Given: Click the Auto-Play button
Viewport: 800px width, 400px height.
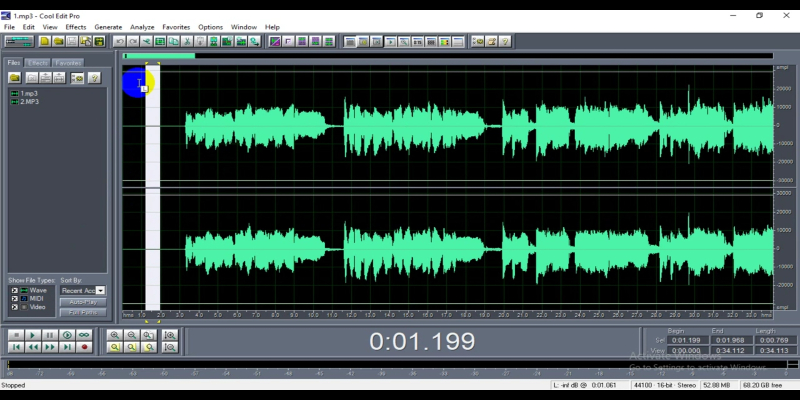Looking at the screenshot, I should 82,302.
